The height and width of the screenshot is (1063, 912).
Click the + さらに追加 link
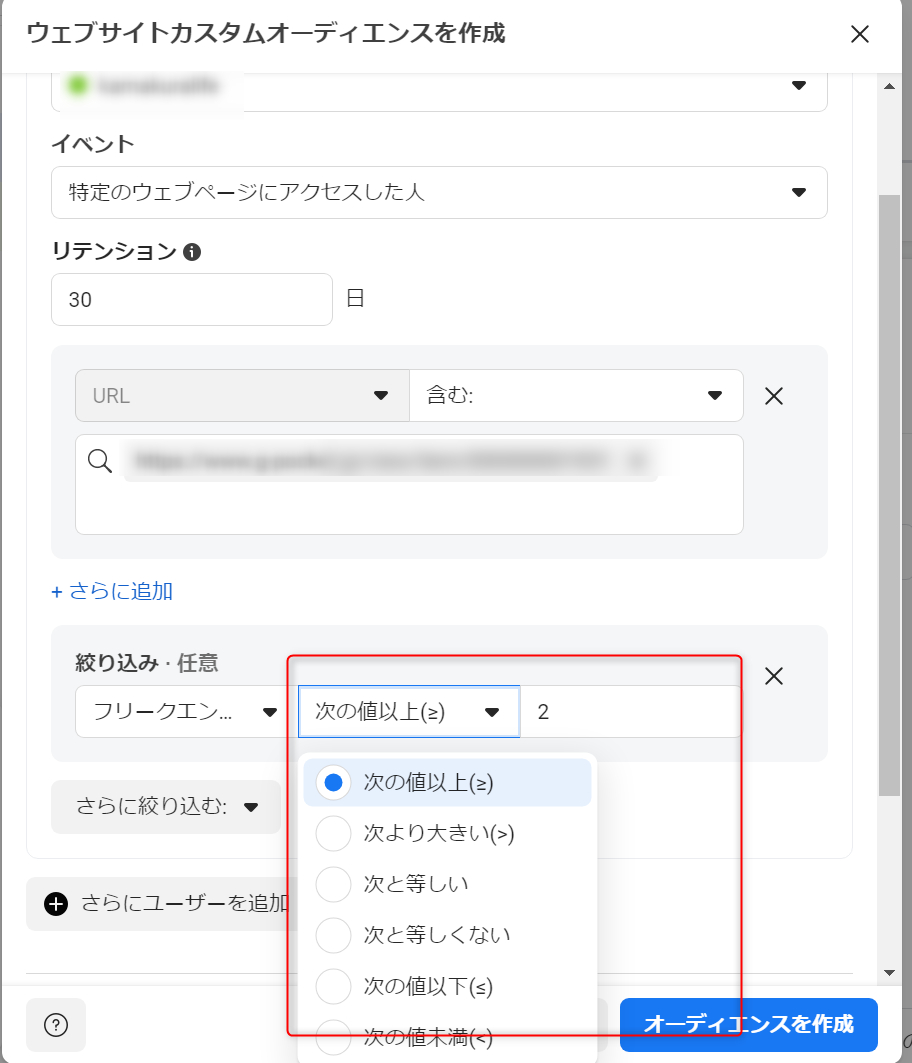[112, 591]
